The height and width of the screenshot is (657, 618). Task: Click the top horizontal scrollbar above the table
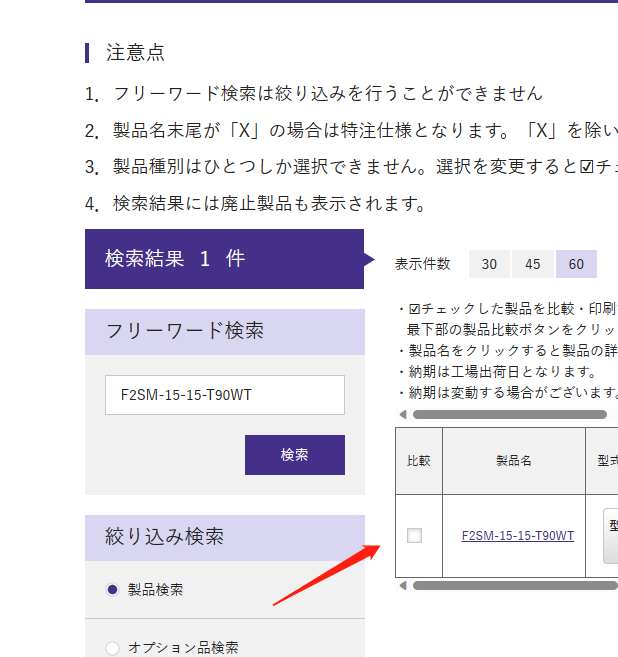pyautogui.click(x=510, y=414)
